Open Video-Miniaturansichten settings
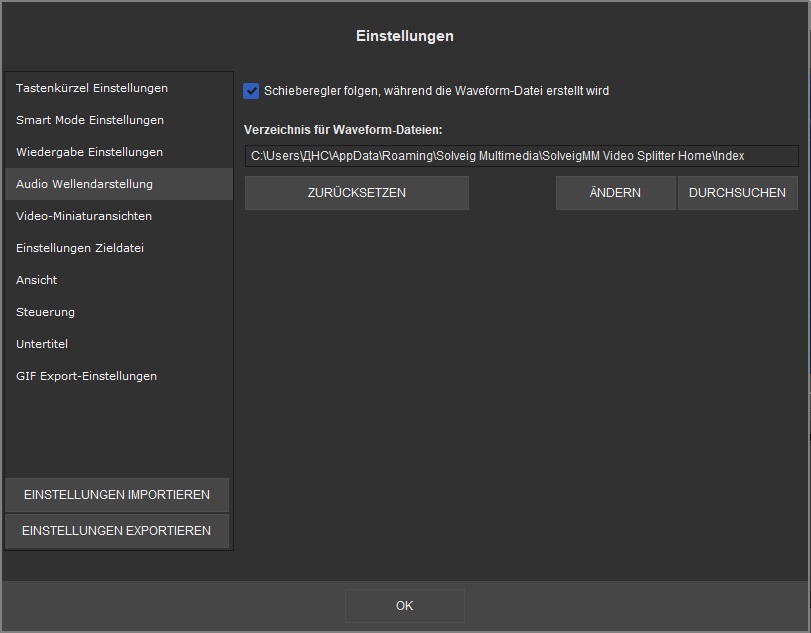 click(84, 216)
